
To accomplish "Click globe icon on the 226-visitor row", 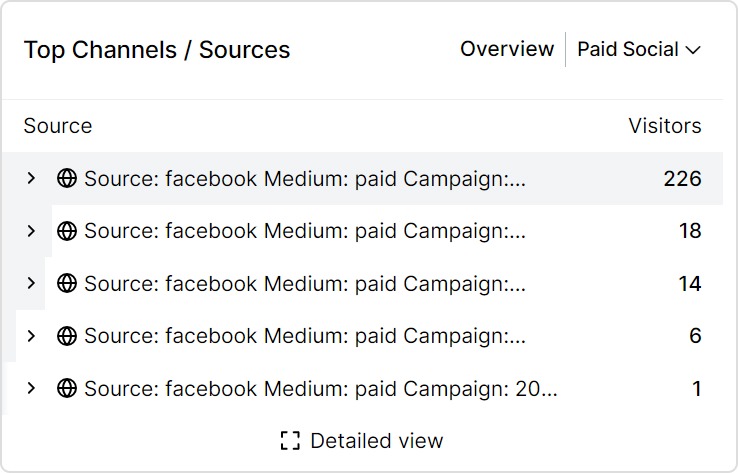I will [x=67, y=179].
